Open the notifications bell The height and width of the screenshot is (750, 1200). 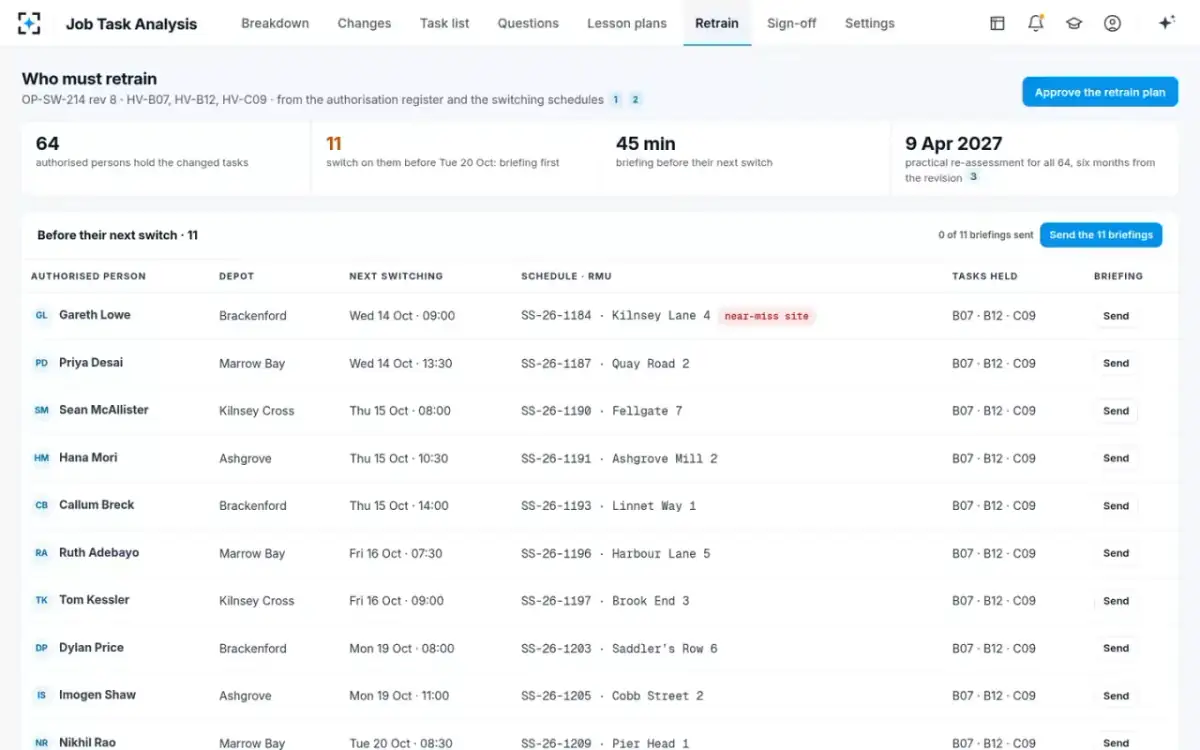coord(1036,23)
